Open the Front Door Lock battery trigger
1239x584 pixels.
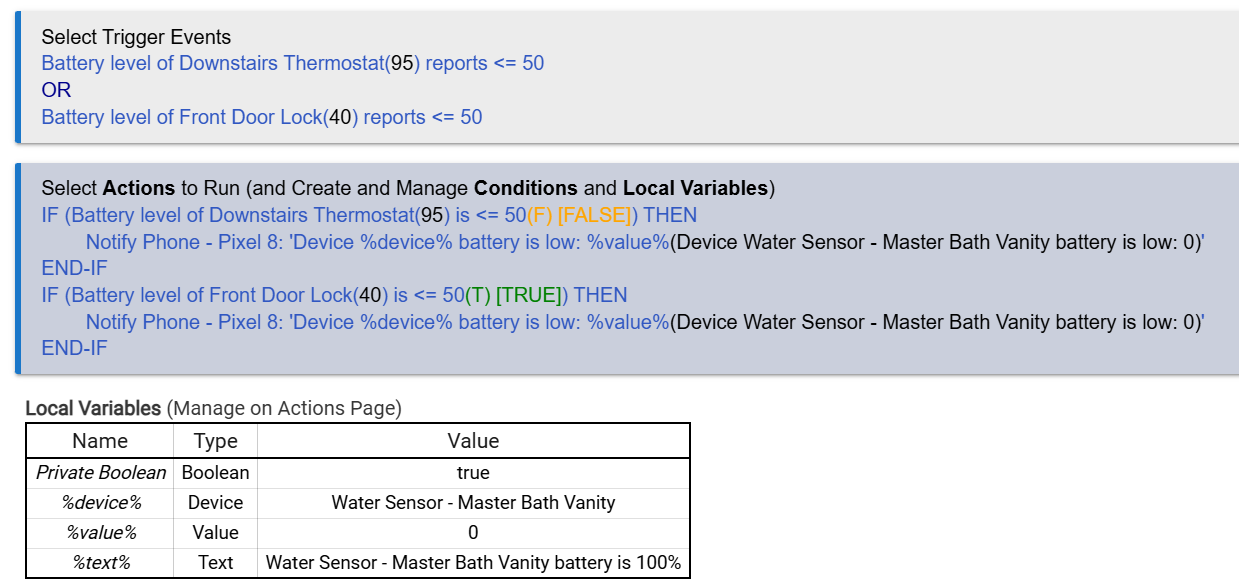point(261,117)
